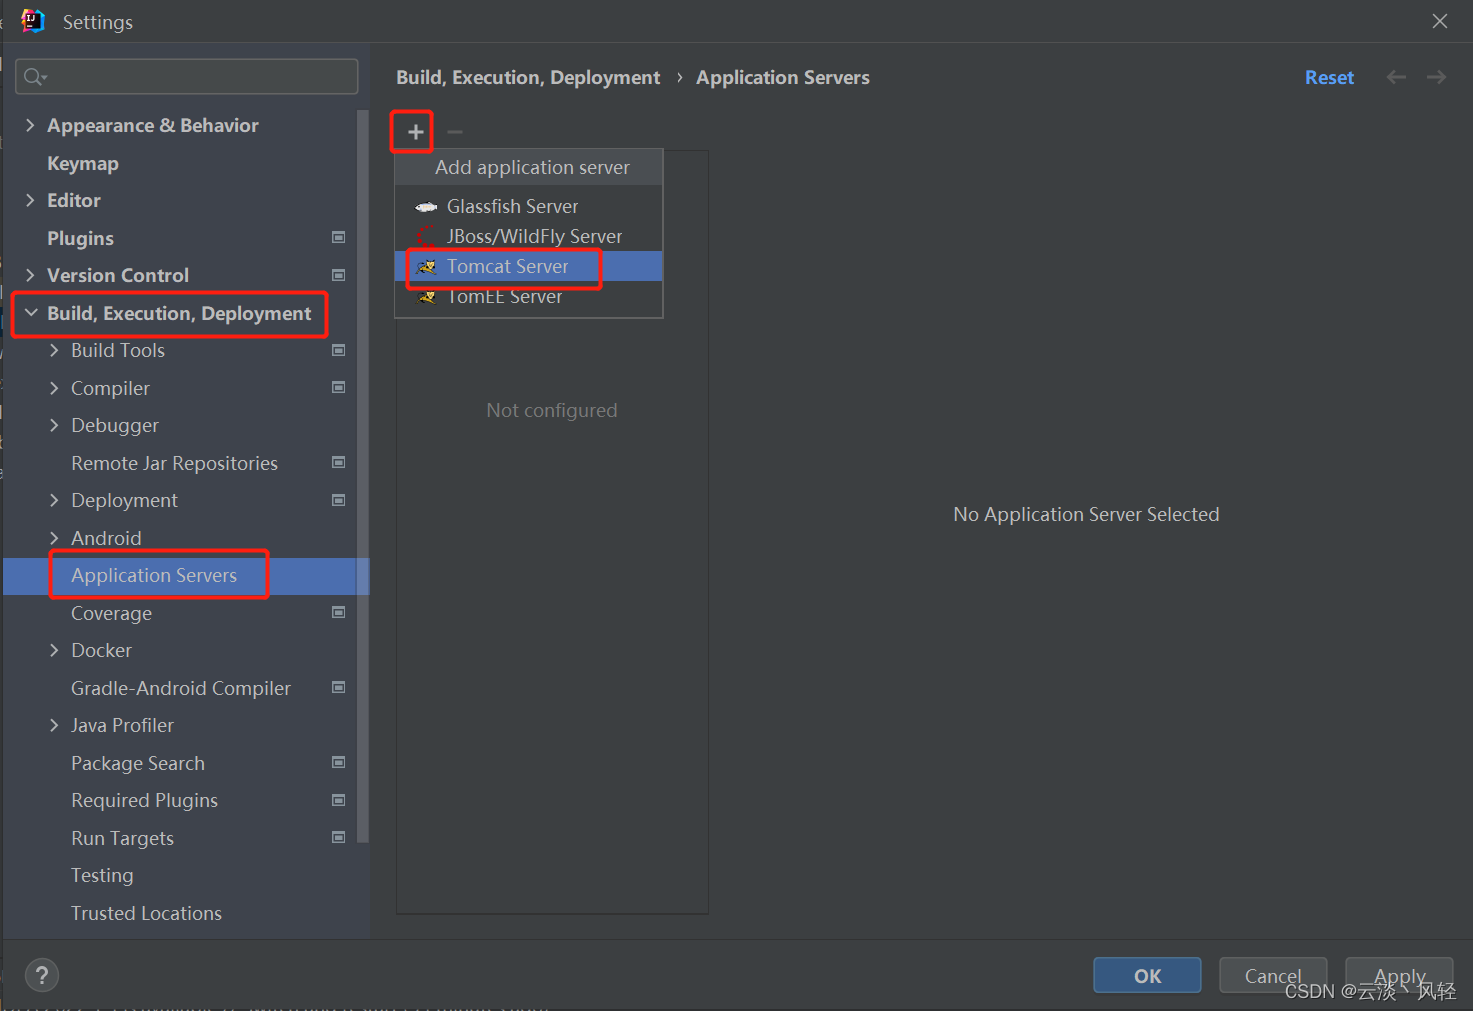The height and width of the screenshot is (1011, 1473).
Task: Open Remote Jar Repositories settings
Action: [174, 463]
